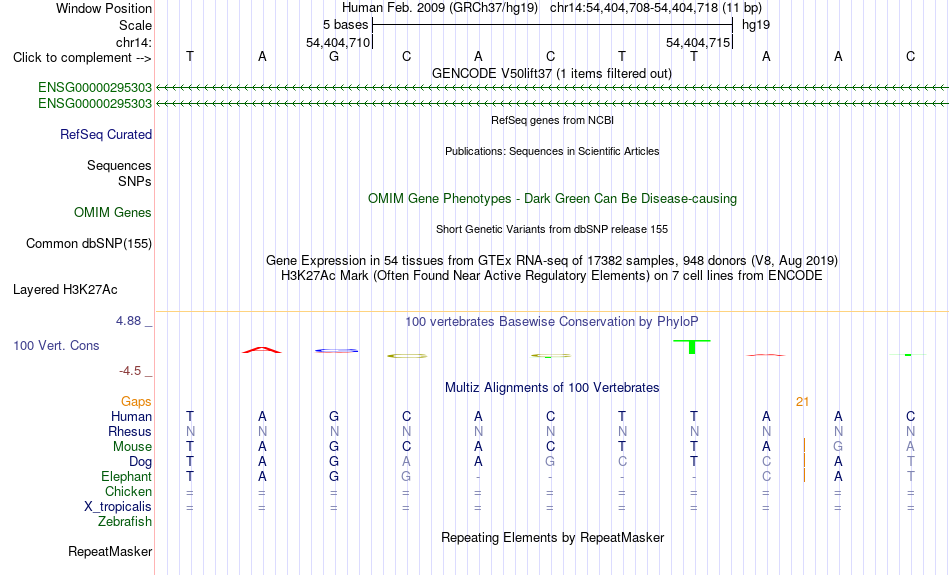Viewport: 950px width, 575px height.
Task: Click the Dog species label
Action: (x=140, y=462)
